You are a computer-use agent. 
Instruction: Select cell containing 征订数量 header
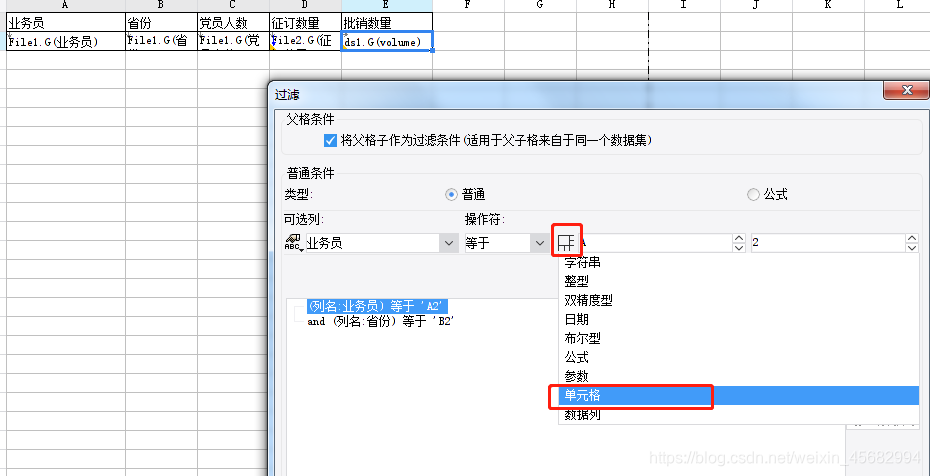(x=305, y=23)
